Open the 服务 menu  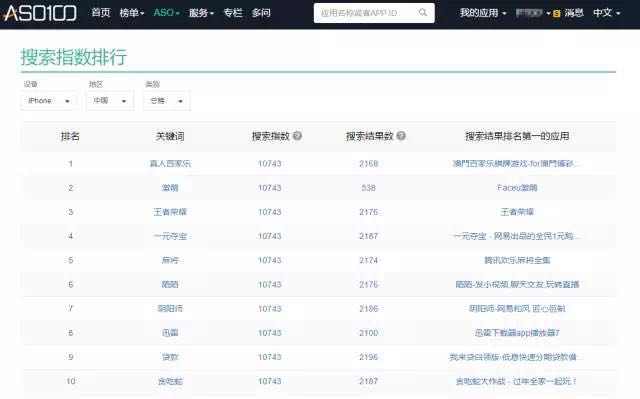pyautogui.click(x=201, y=13)
